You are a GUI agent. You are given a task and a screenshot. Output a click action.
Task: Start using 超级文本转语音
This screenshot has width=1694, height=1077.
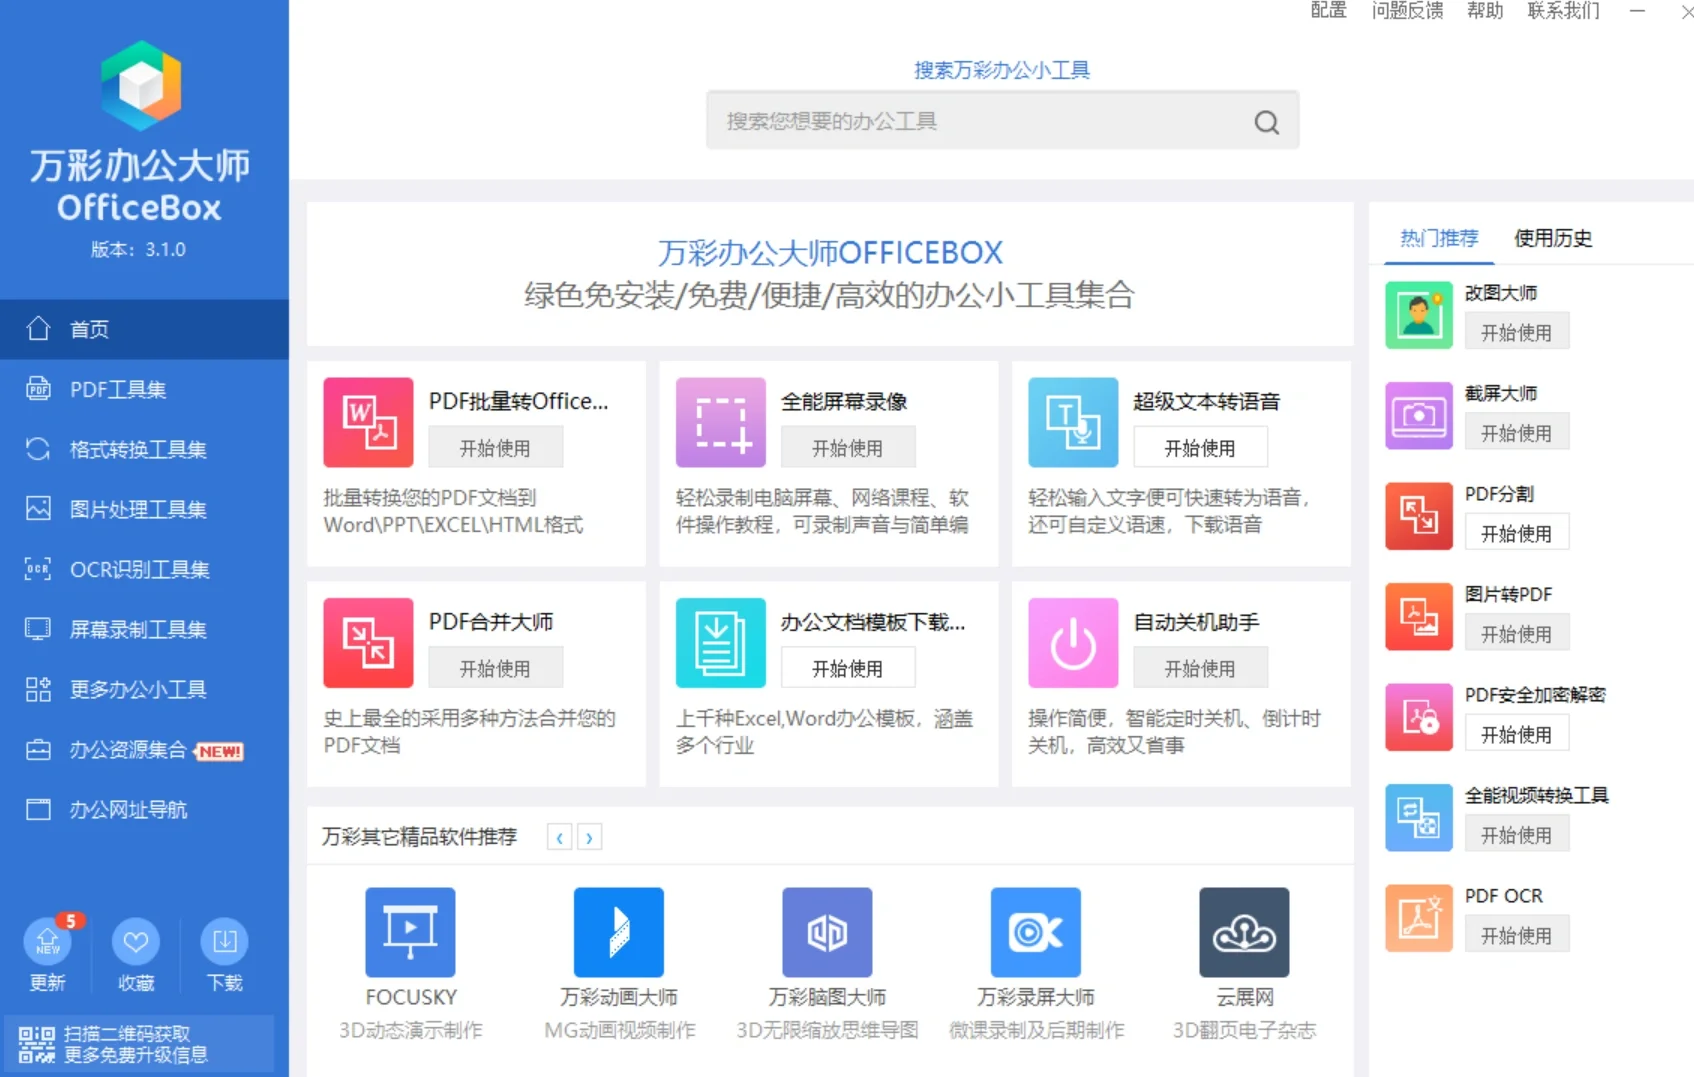pyautogui.click(x=1200, y=447)
